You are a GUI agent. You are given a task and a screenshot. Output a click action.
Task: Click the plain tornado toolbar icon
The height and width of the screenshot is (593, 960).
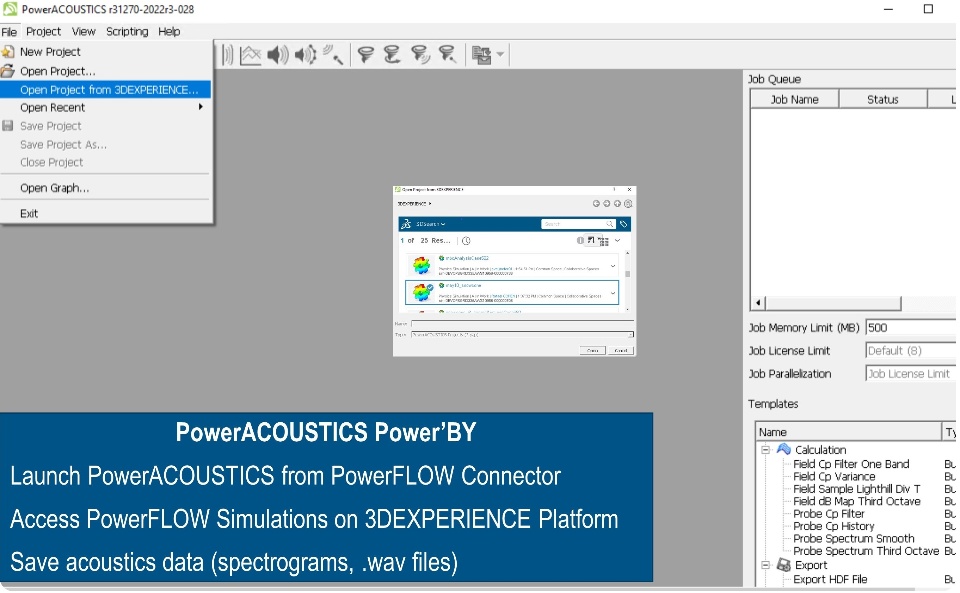coord(366,55)
